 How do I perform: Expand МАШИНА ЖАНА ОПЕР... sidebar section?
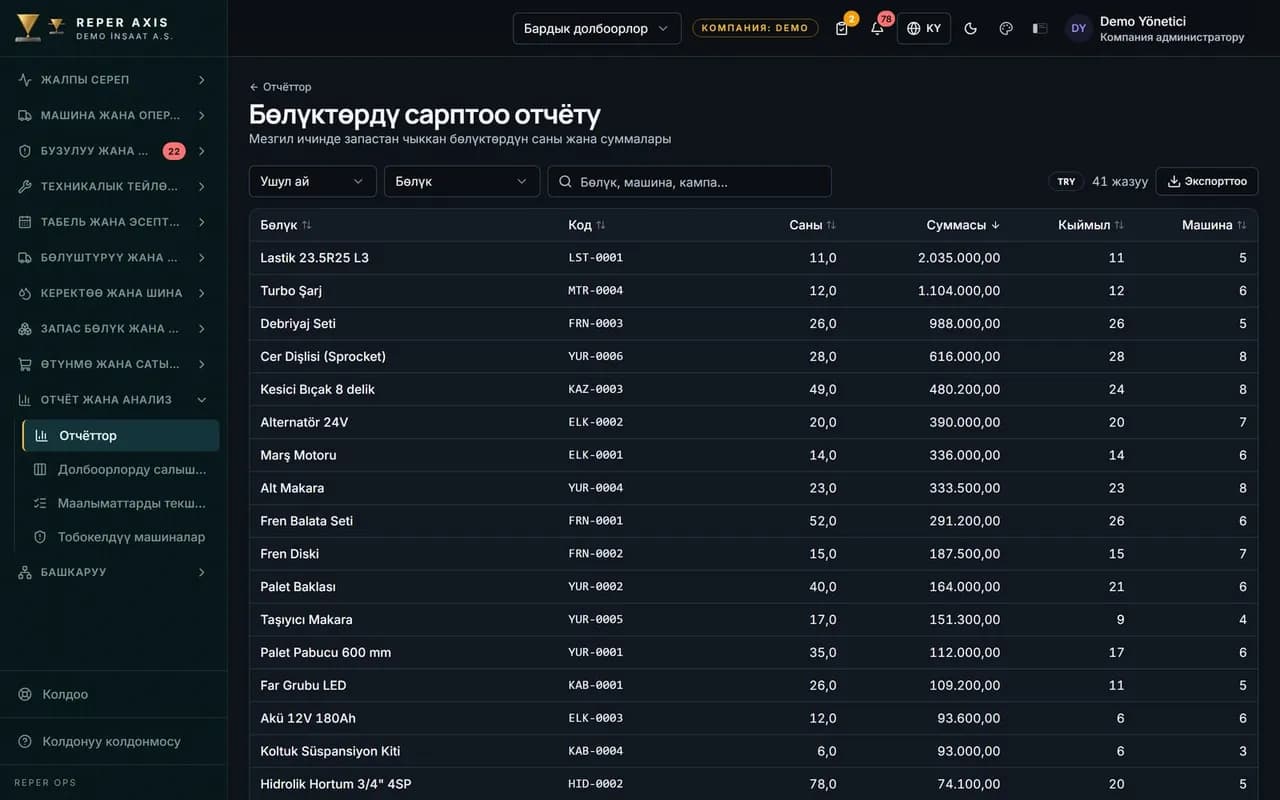click(113, 115)
